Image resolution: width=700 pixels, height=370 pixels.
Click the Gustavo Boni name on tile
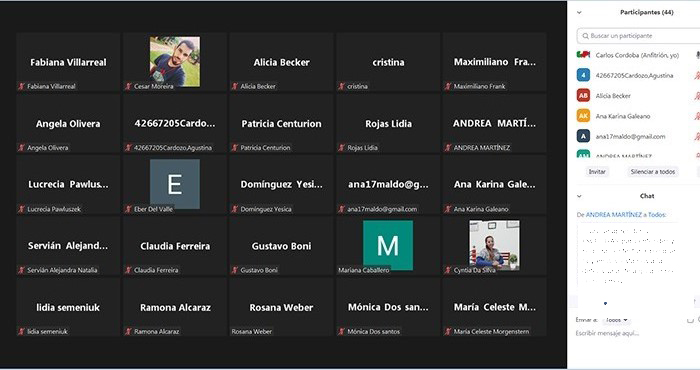pyautogui.click(x=281, y=246)
